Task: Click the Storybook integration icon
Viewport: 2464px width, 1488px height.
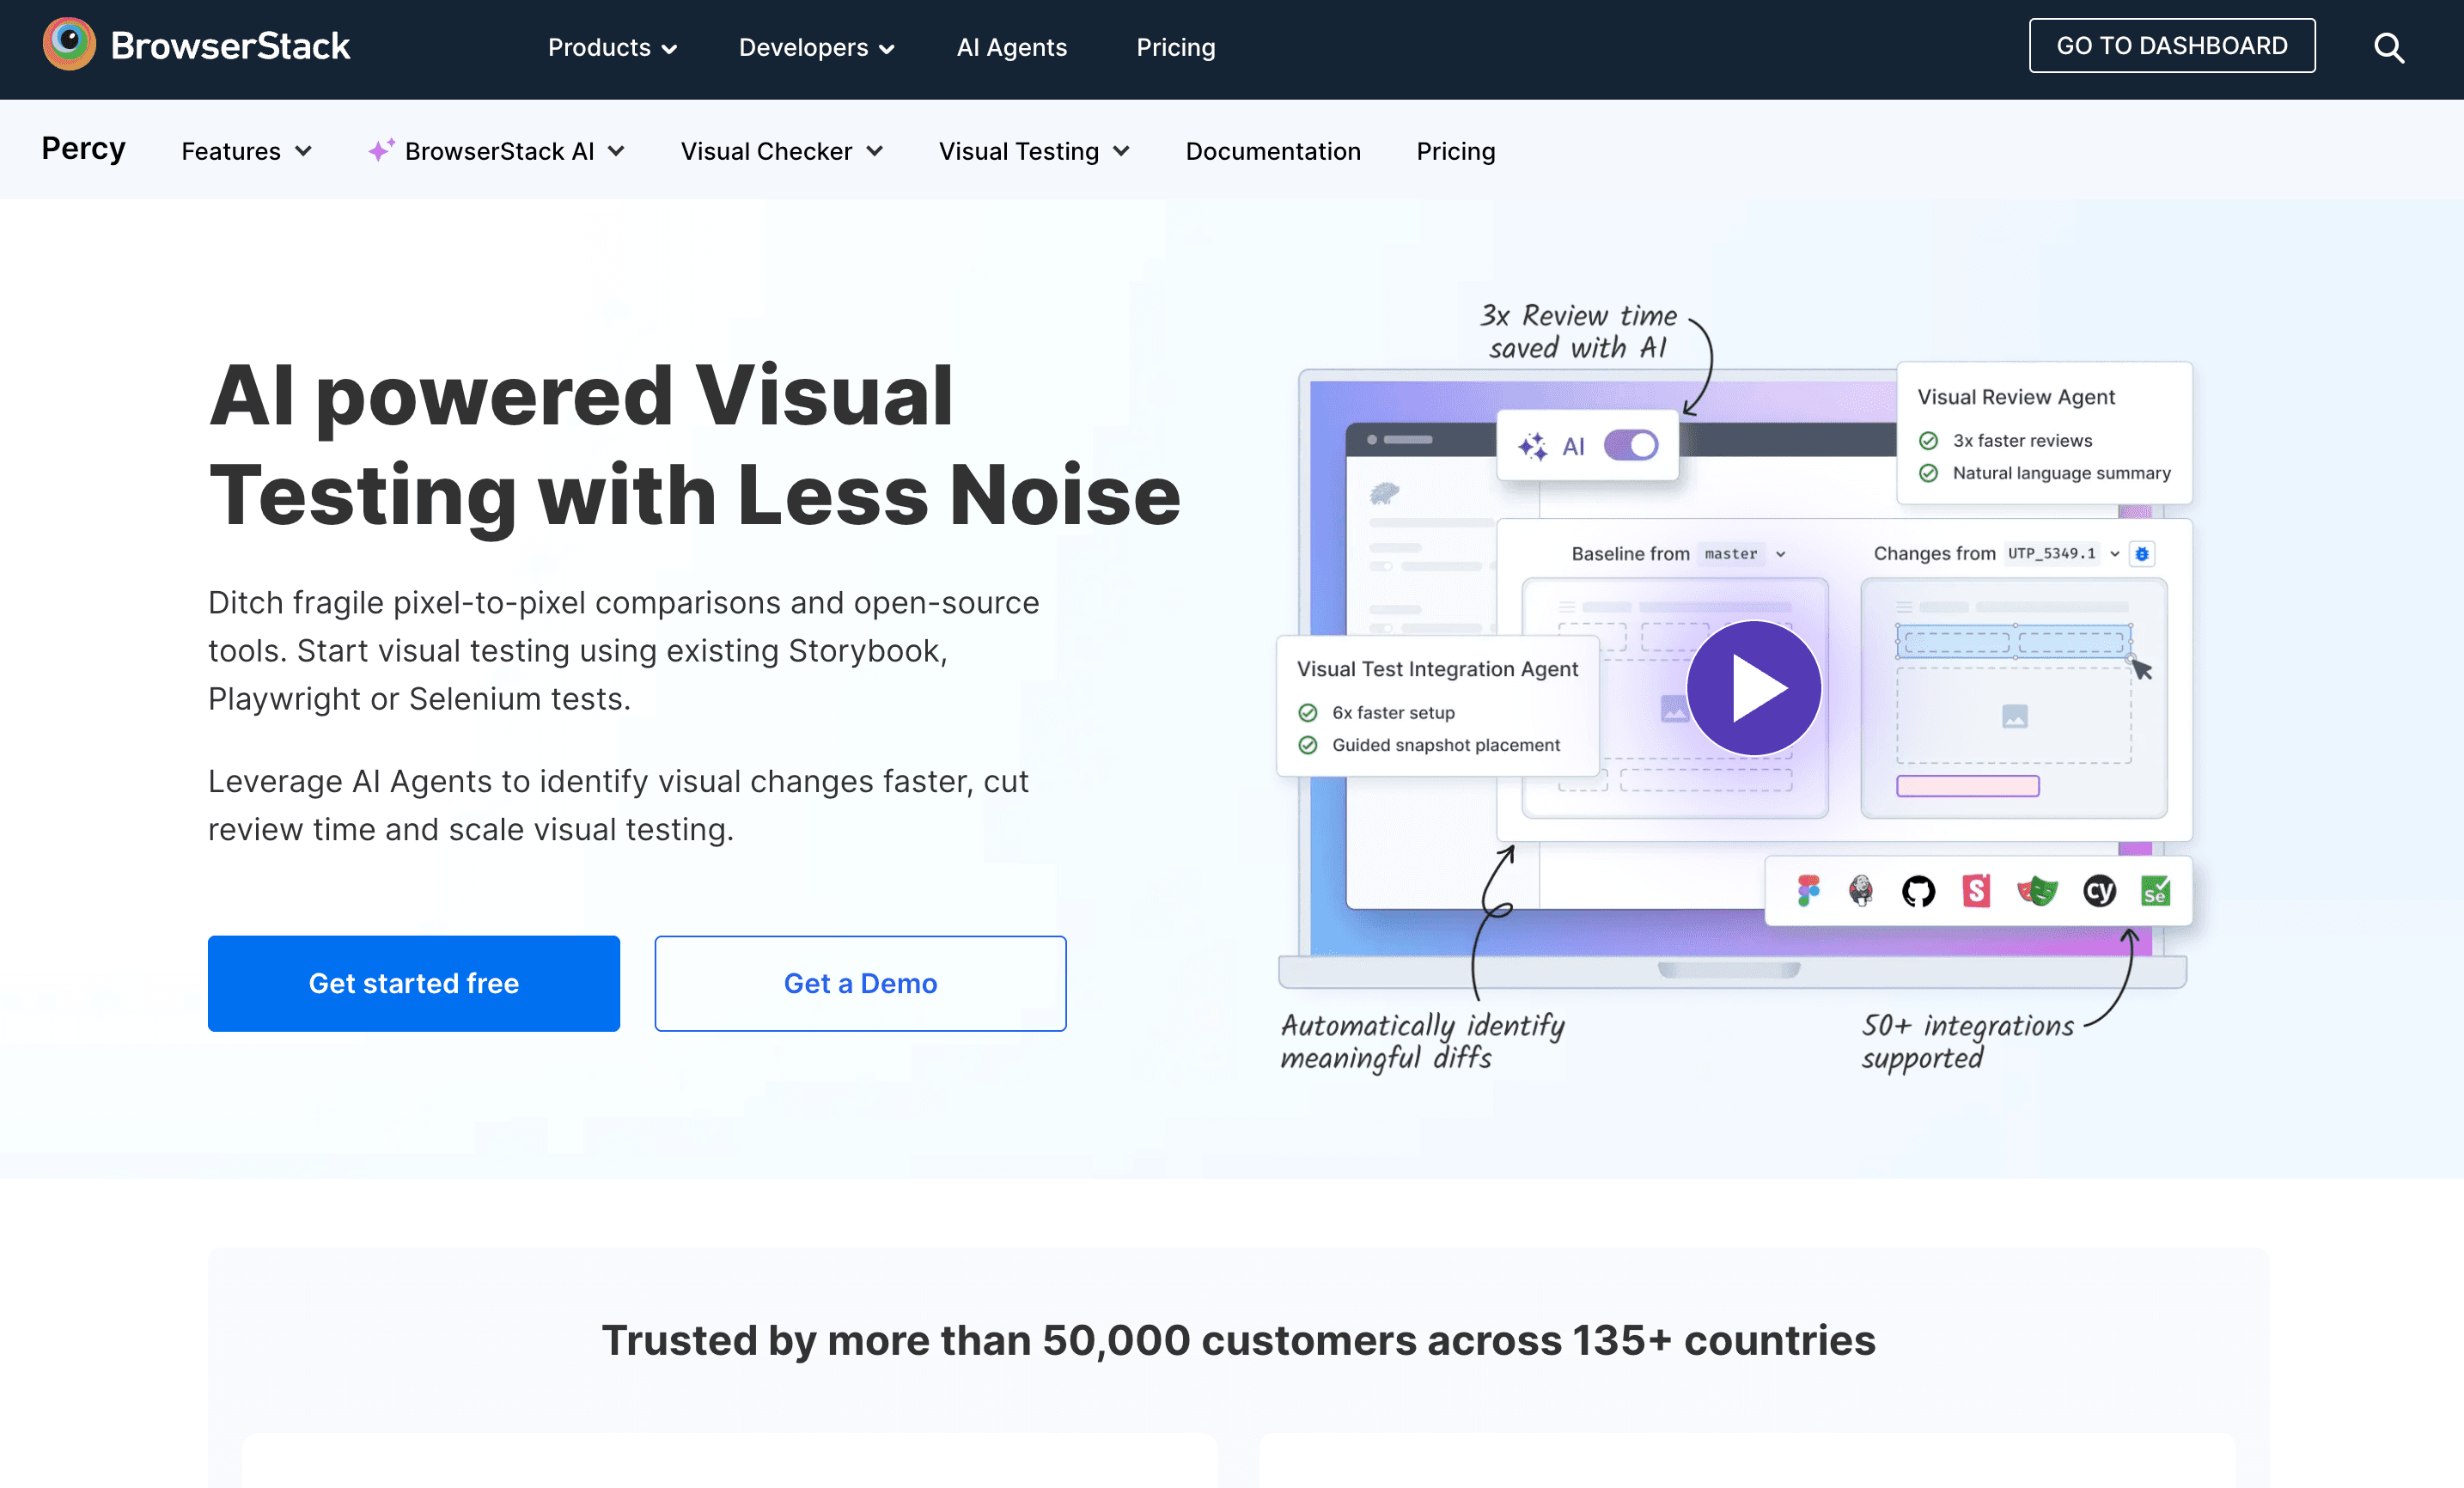Action: [x=1976, y=890]
